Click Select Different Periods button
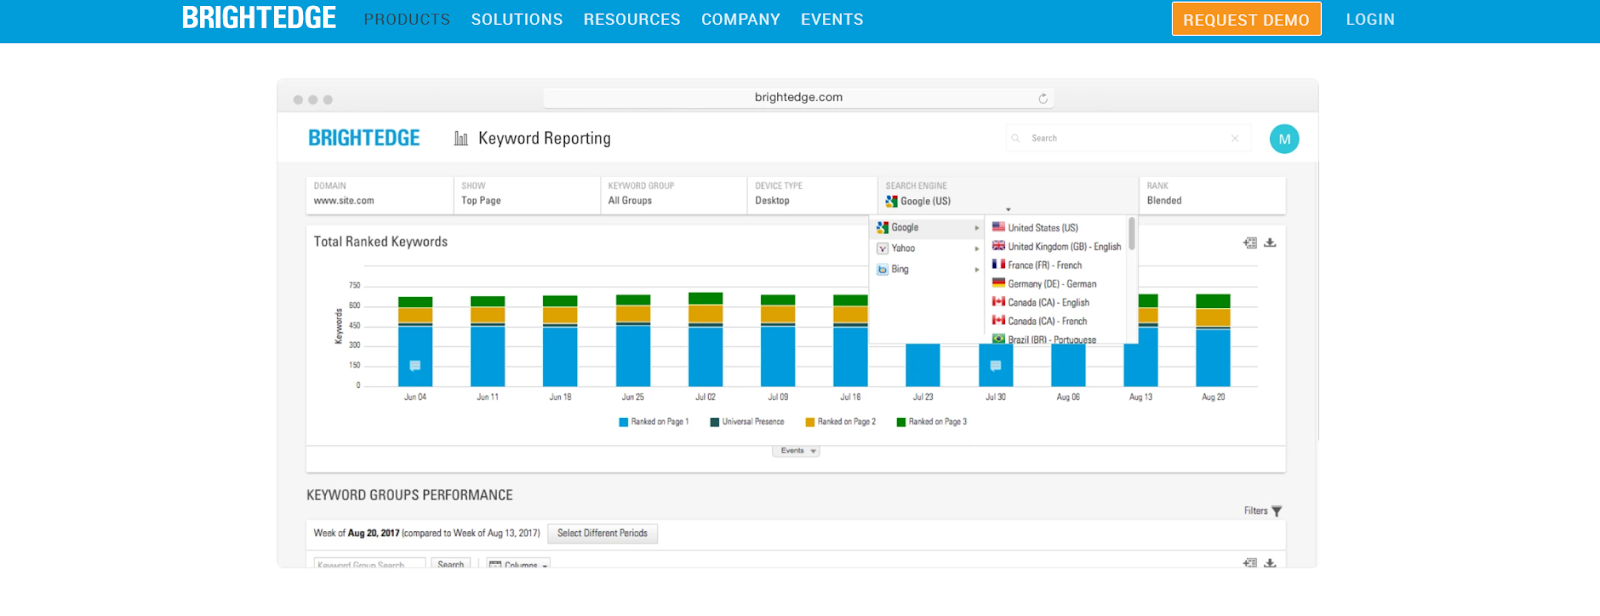The height and width of the screenshot is (616, 1600). coord(602,533)
